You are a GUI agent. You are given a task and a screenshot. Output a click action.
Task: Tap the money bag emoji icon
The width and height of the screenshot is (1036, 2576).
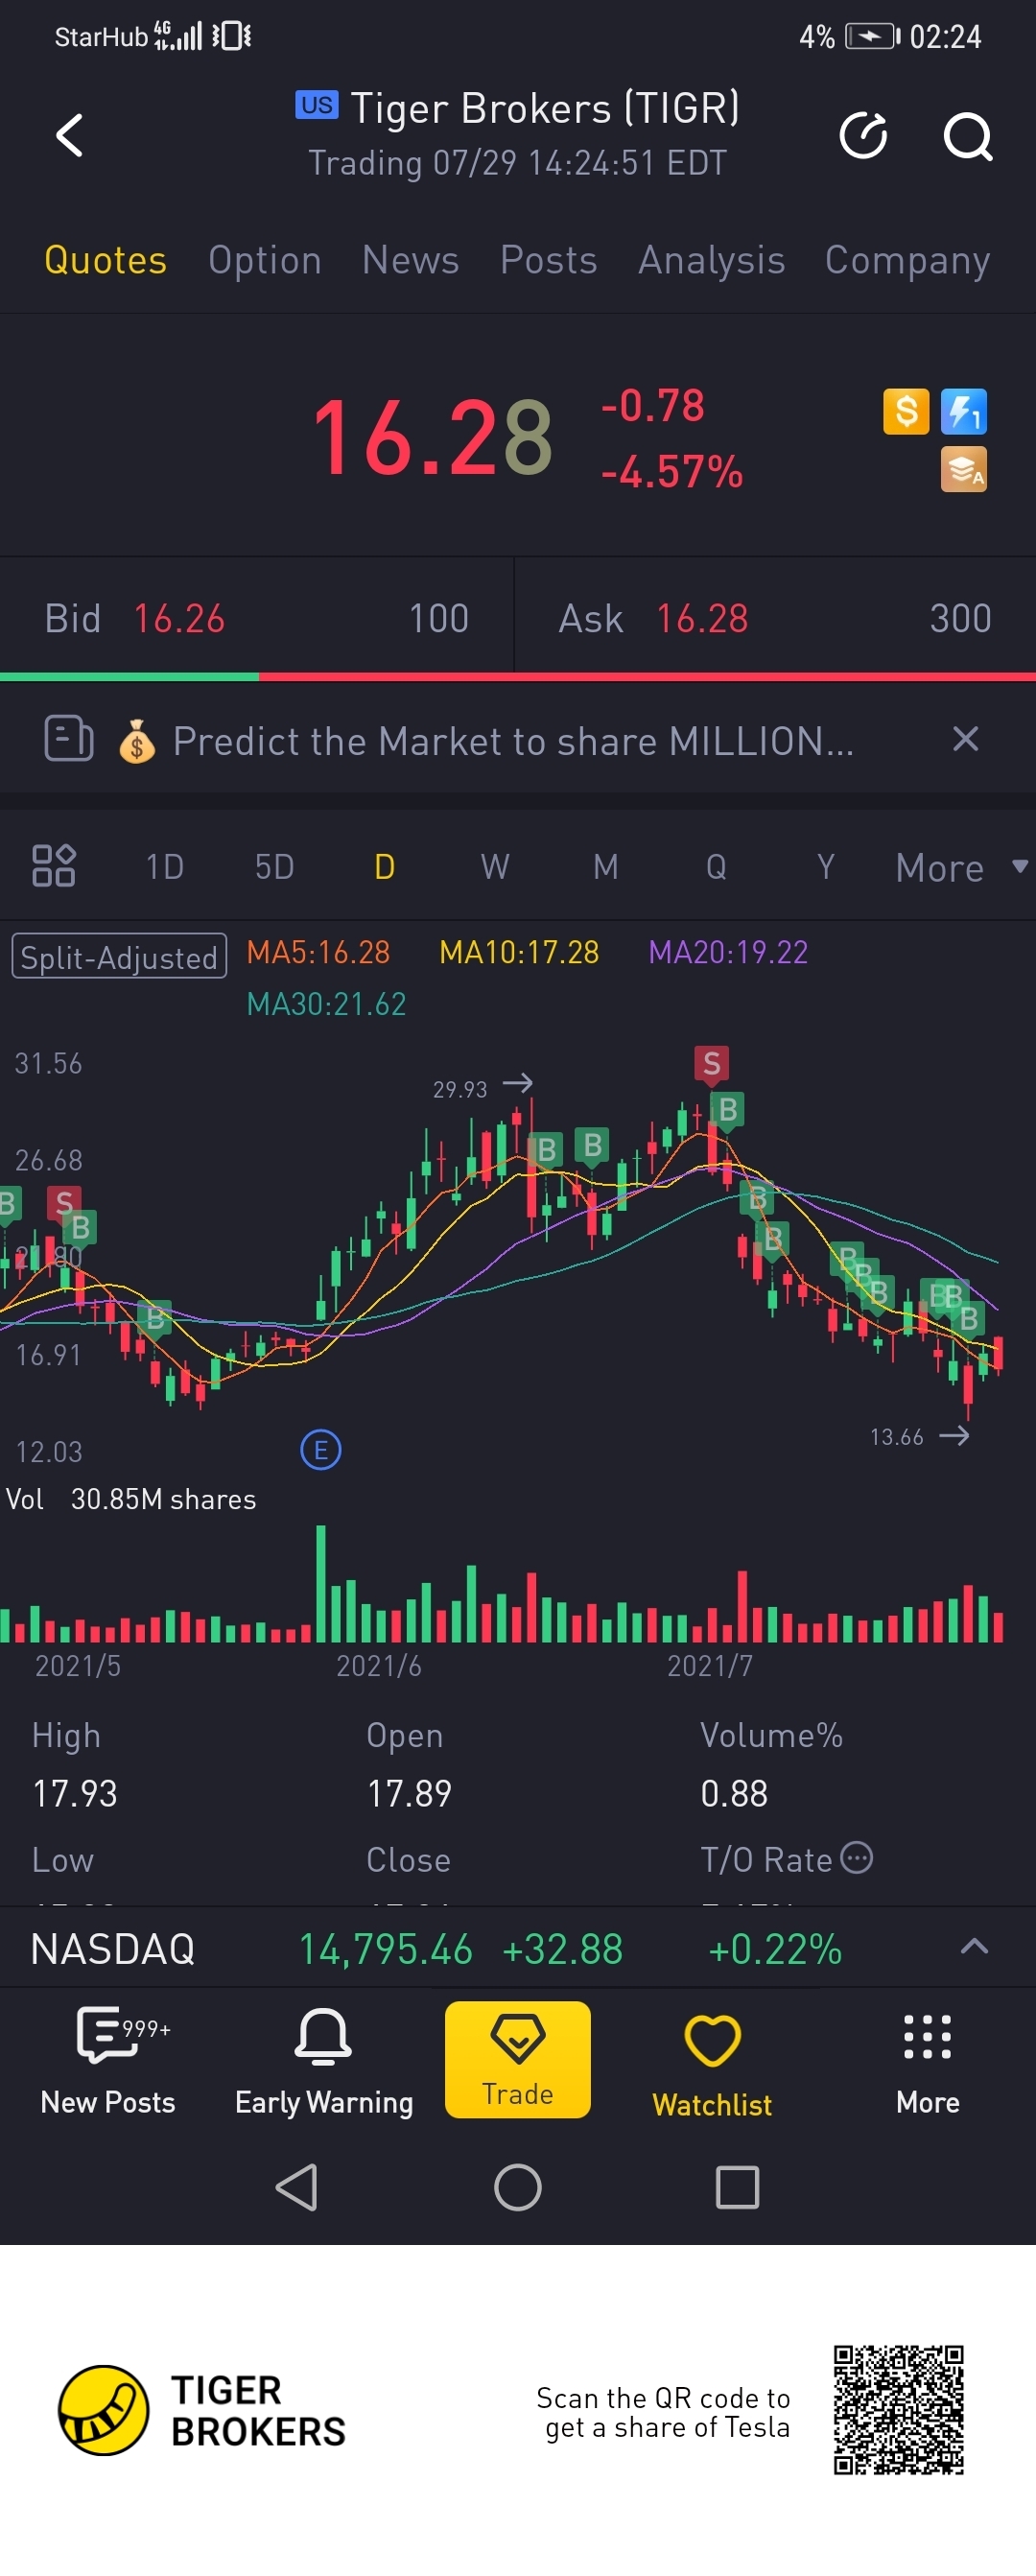click(137, 742)
